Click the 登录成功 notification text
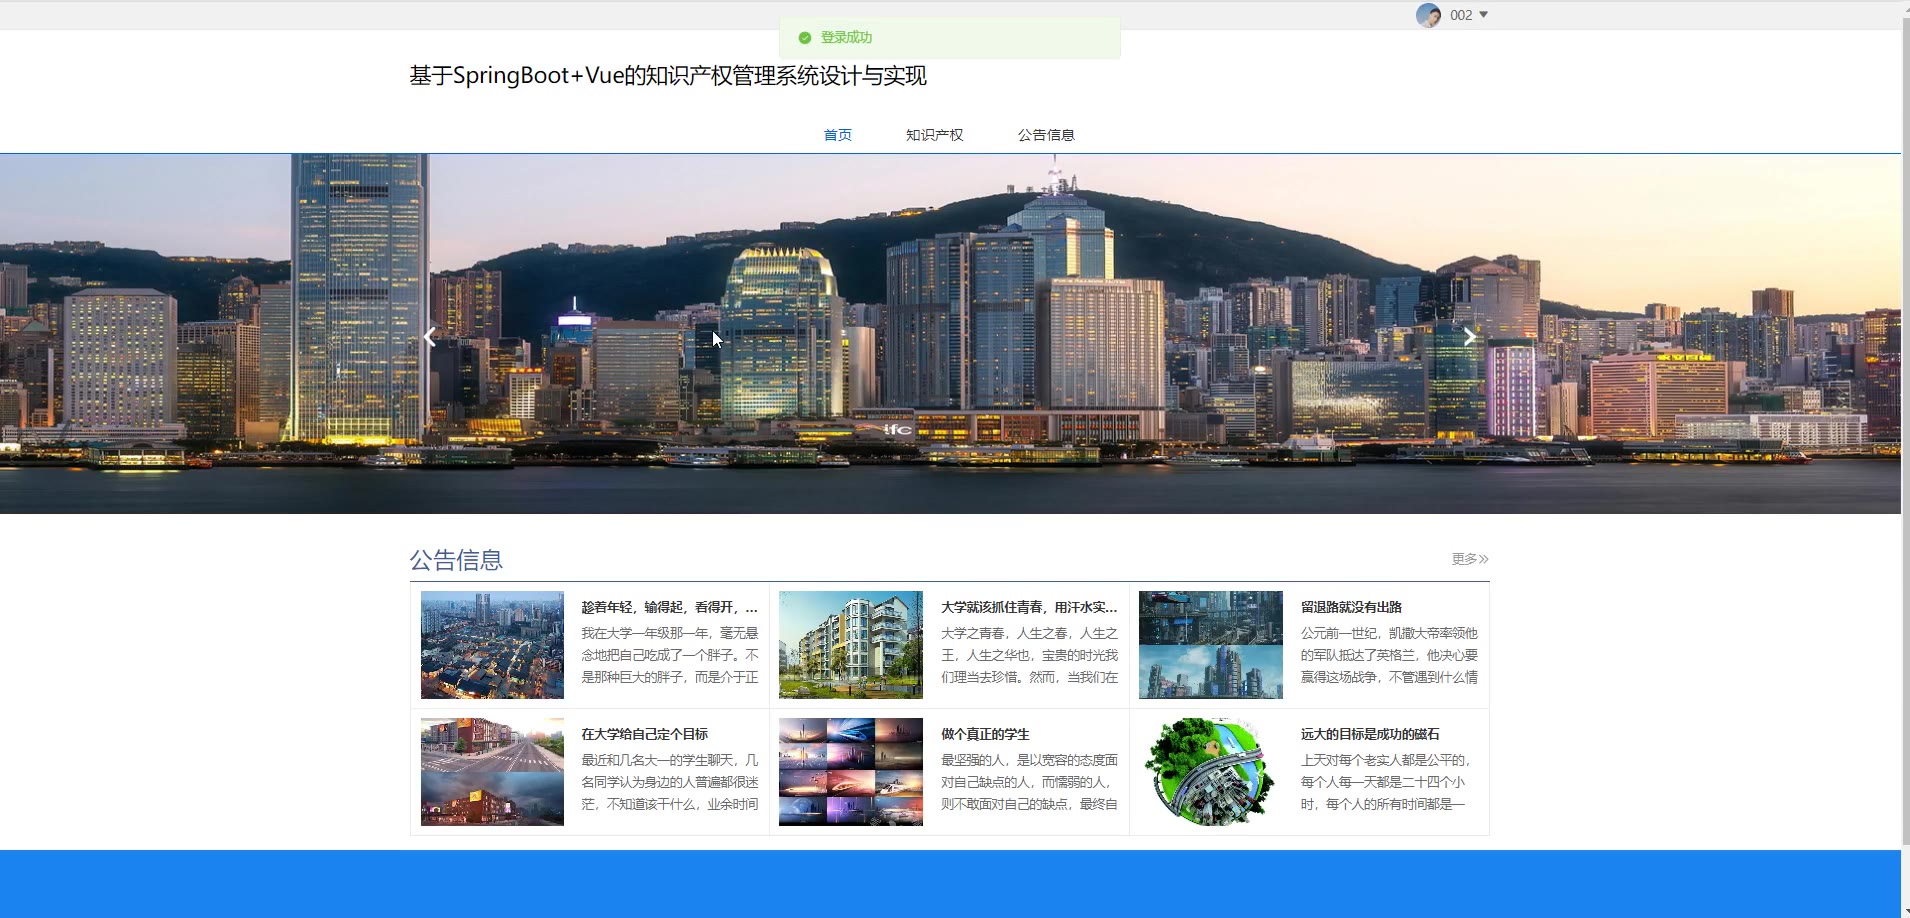The height and width of the screenshot is (918, 1910). pos(846,37)
